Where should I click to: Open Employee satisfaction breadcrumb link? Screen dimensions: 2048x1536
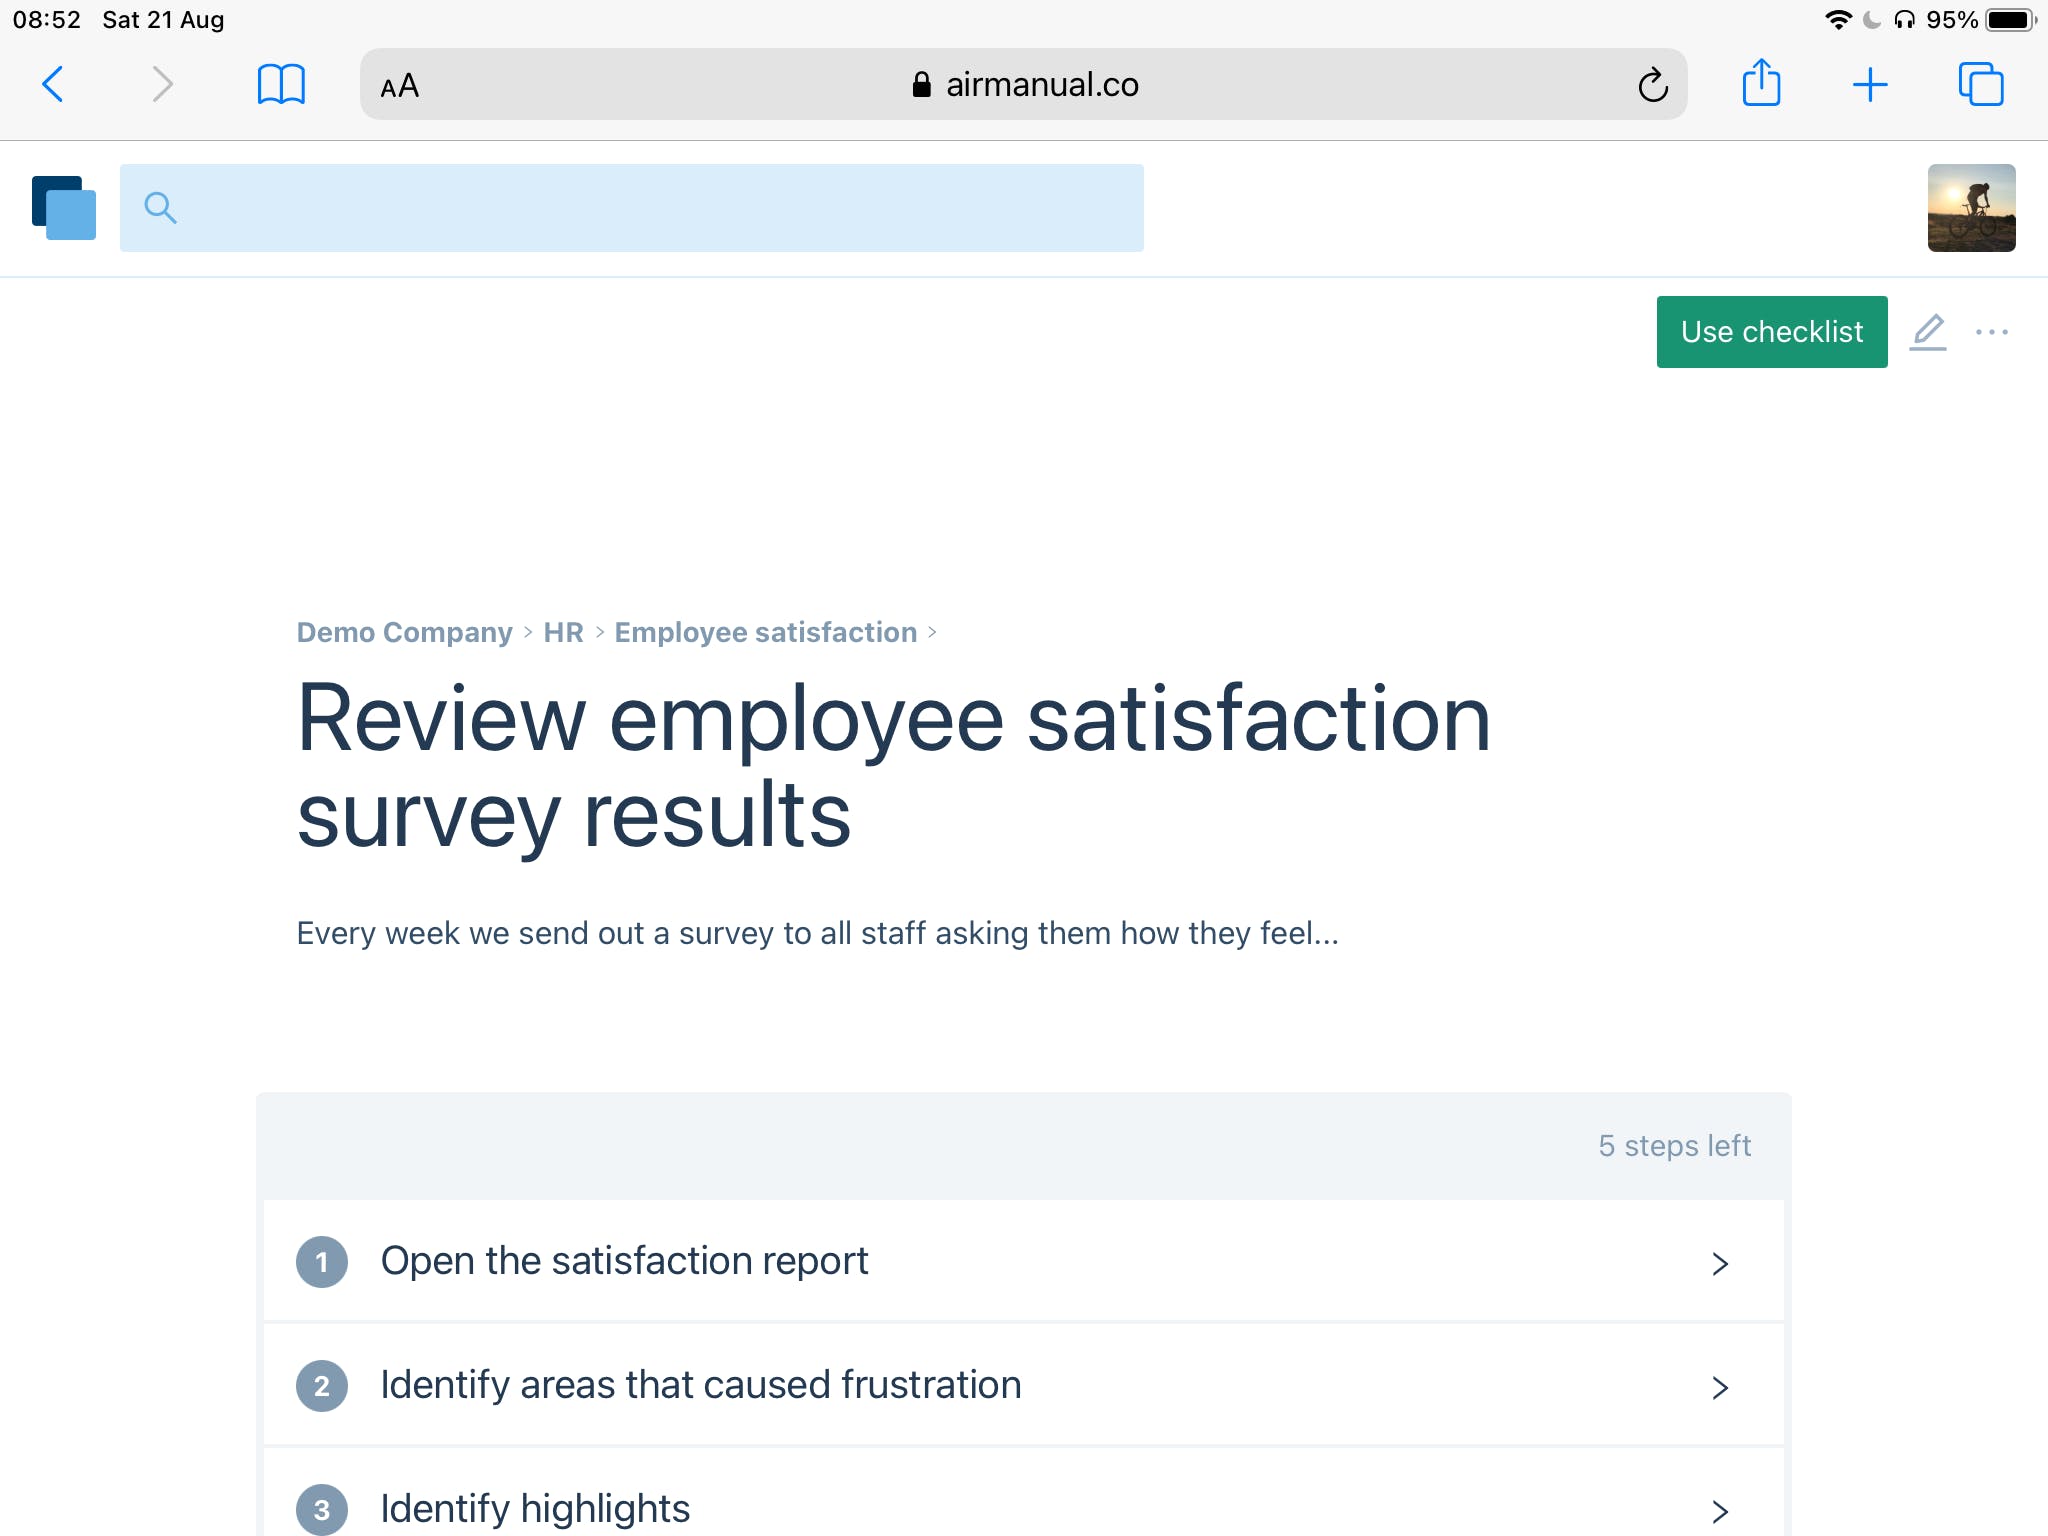click(765, 632)
